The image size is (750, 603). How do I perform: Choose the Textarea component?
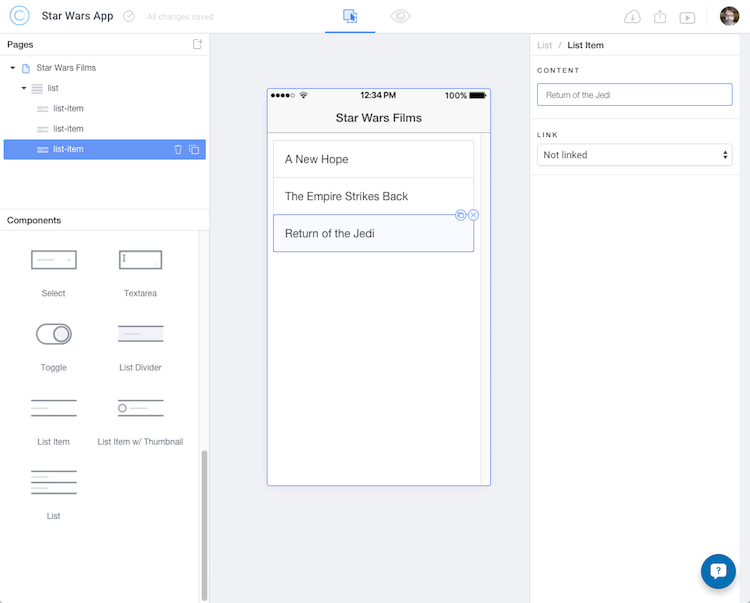pyautogui.click(x=140, y=274)
